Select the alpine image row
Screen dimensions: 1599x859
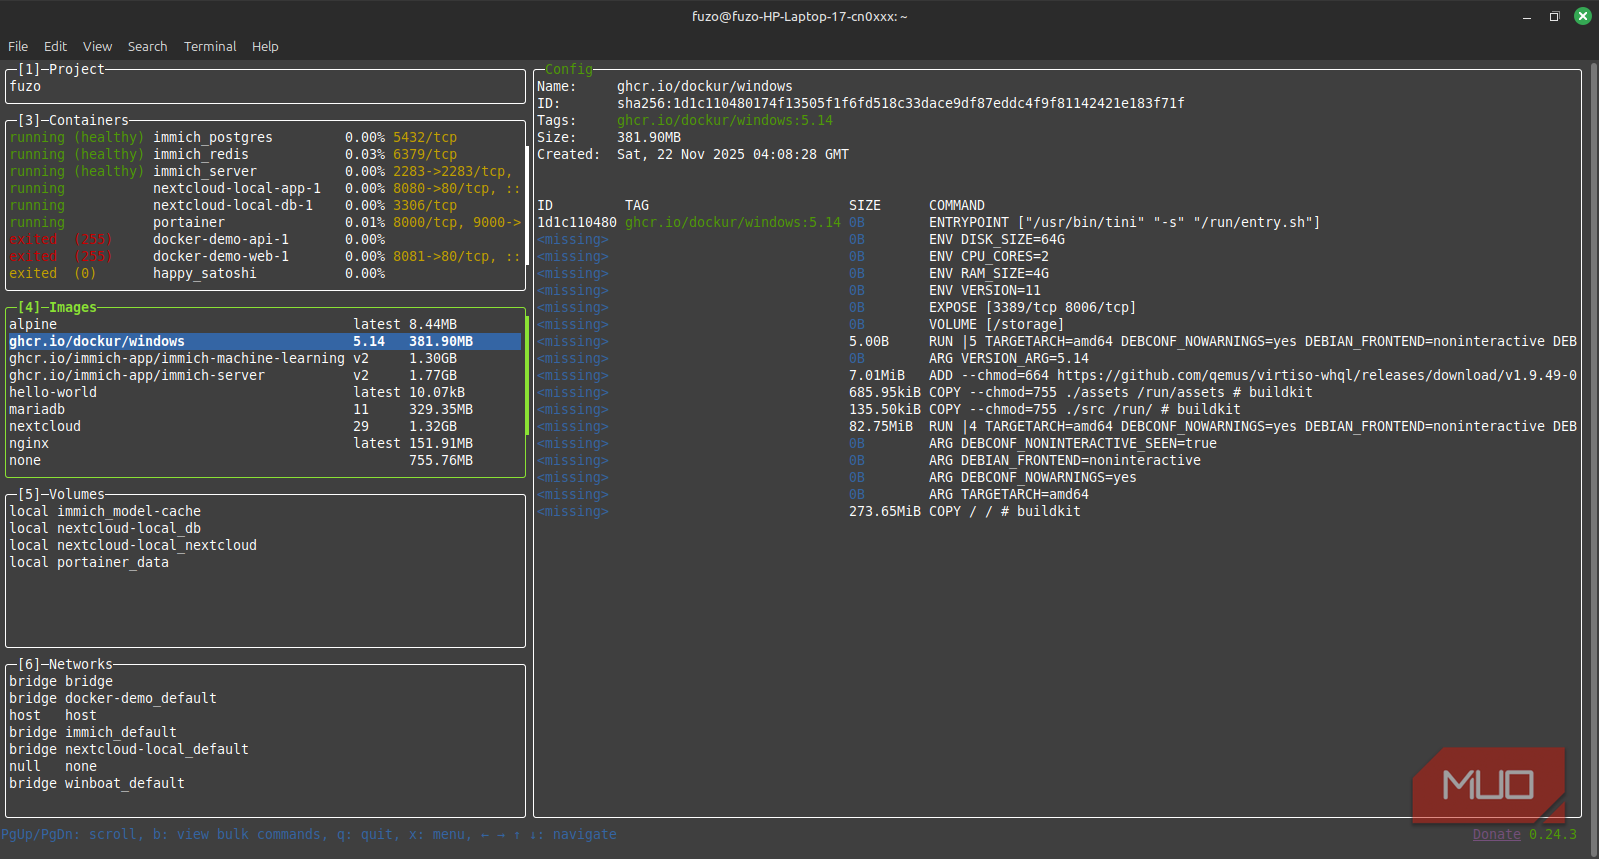point(265,324)
